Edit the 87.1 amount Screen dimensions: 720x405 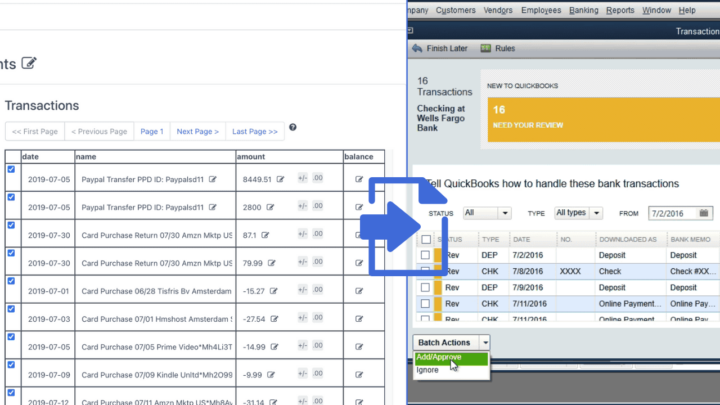pos(265,235)
